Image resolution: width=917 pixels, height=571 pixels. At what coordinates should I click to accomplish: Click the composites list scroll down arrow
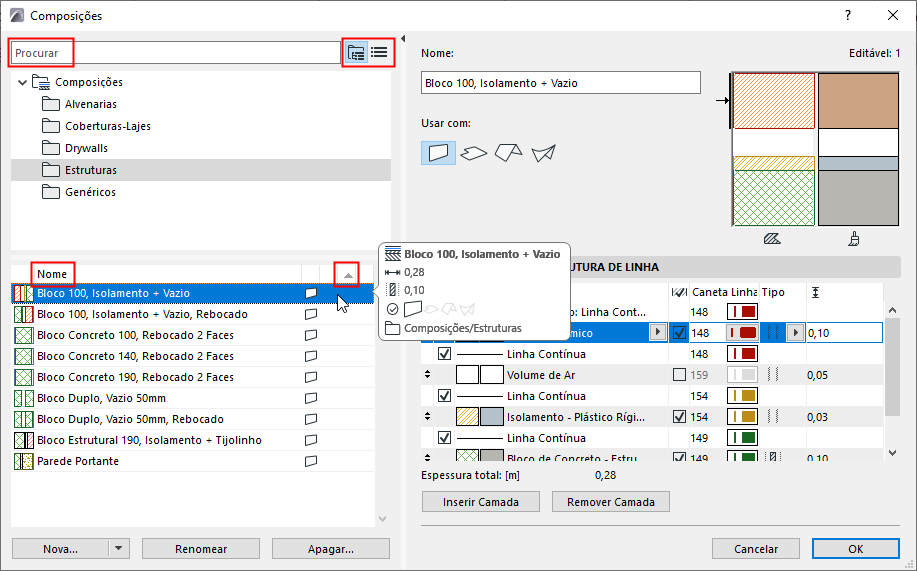point(382,518)
